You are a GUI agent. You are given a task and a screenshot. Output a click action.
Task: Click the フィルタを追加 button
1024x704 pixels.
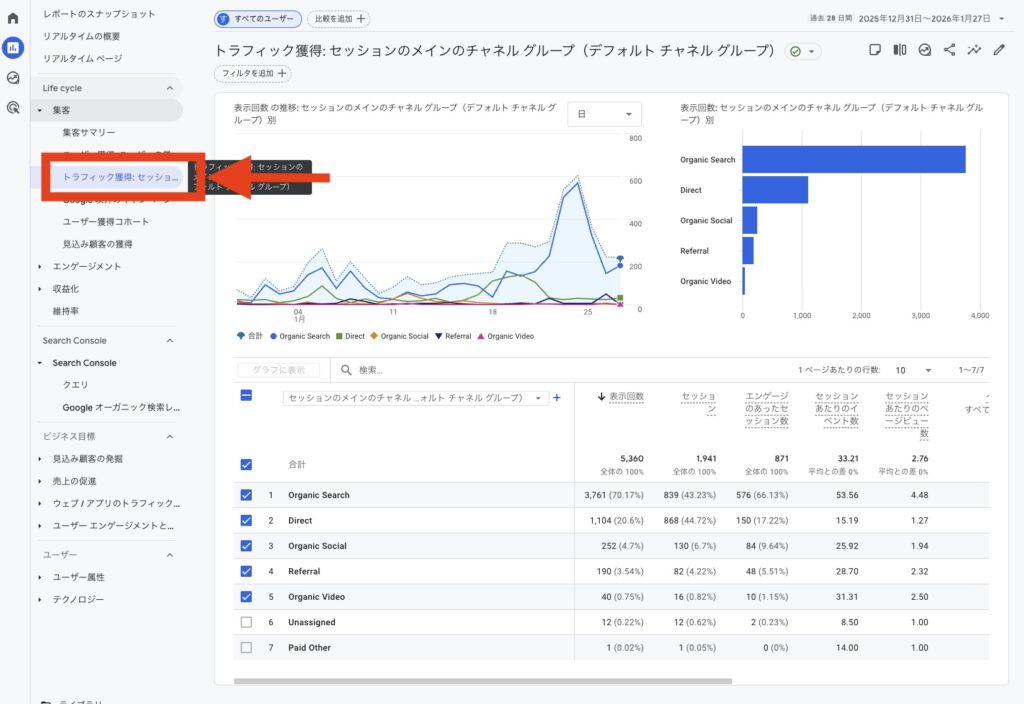252,73
